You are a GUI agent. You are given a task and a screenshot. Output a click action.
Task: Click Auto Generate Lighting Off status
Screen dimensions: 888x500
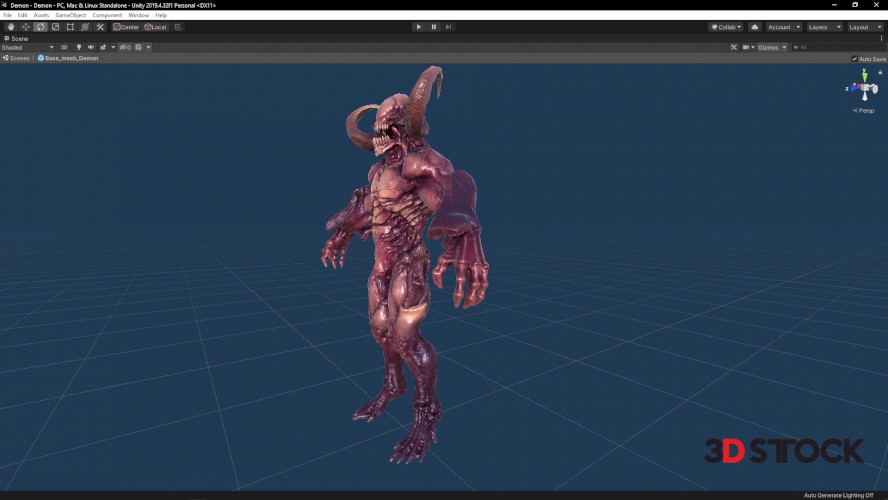coord(838,495)
